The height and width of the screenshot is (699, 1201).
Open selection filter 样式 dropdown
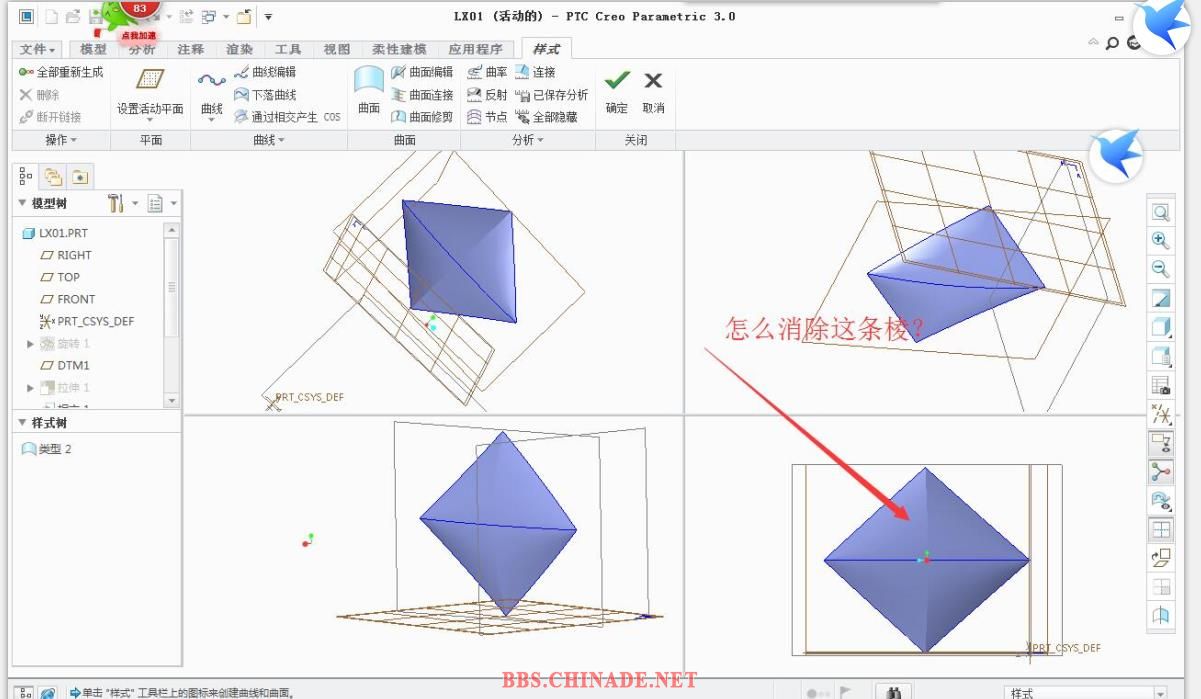(x=1085, y=692)
